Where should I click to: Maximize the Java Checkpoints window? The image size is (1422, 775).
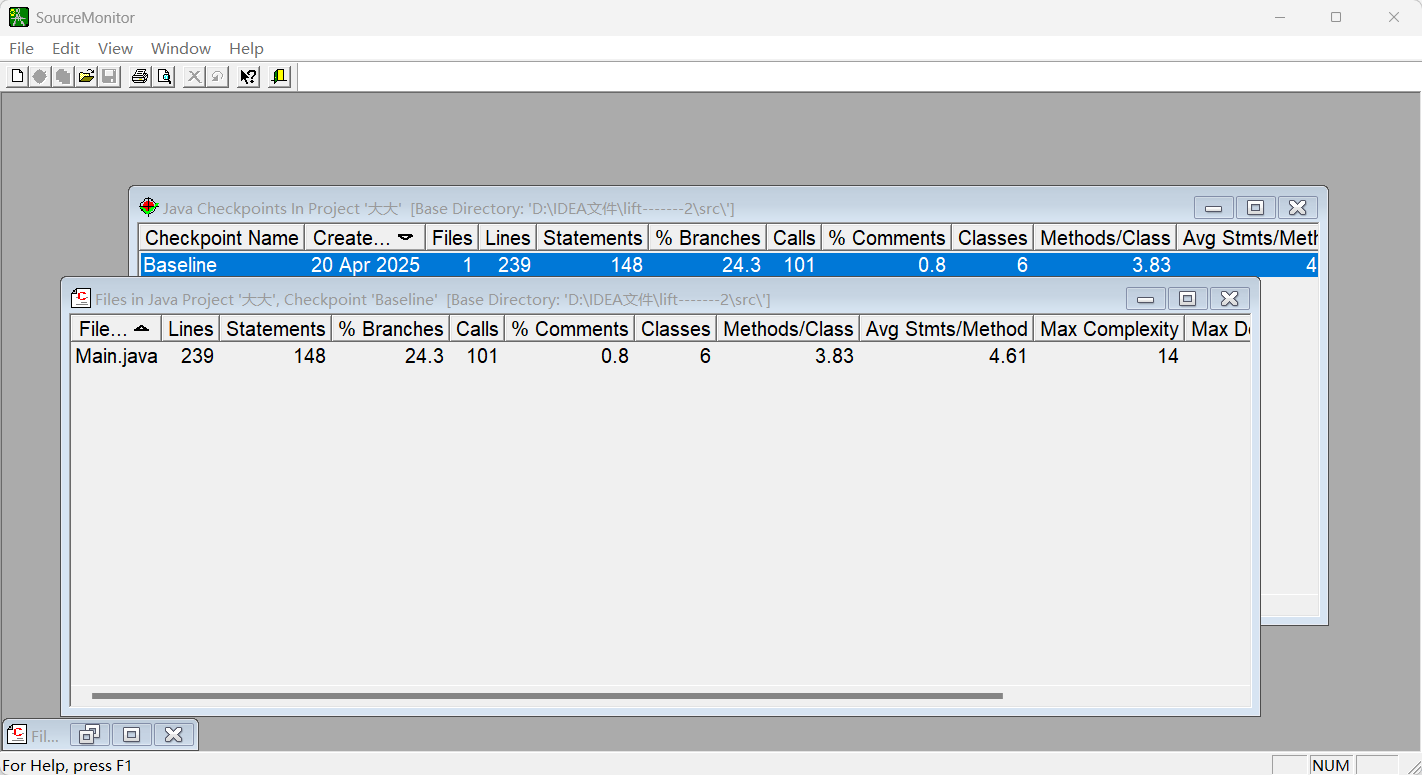[1255, 208]
